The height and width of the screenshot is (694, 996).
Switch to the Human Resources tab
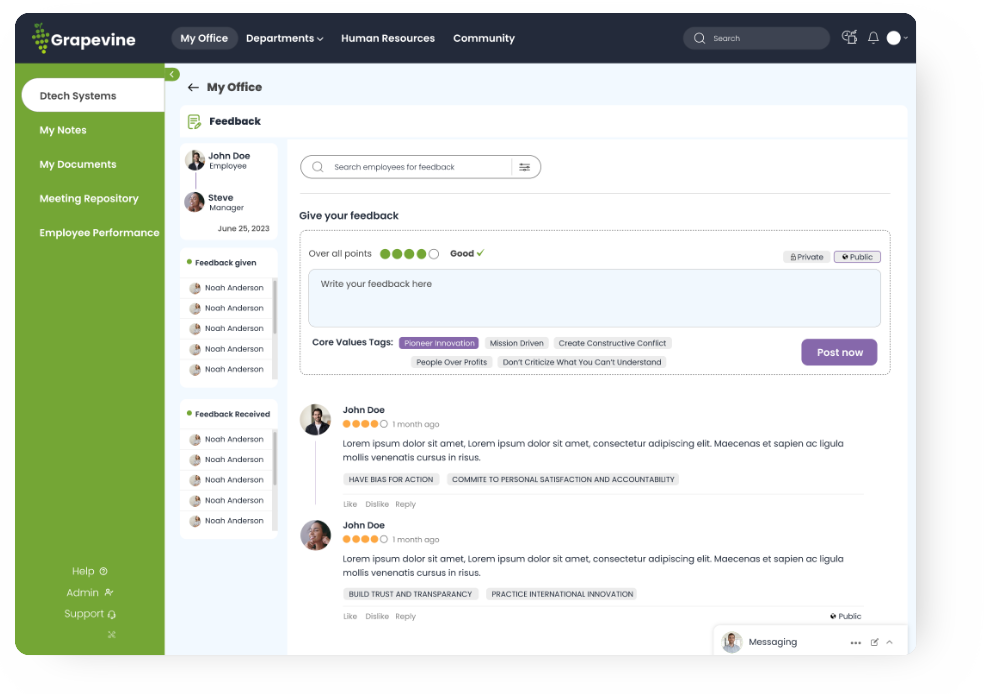[387, 39]
